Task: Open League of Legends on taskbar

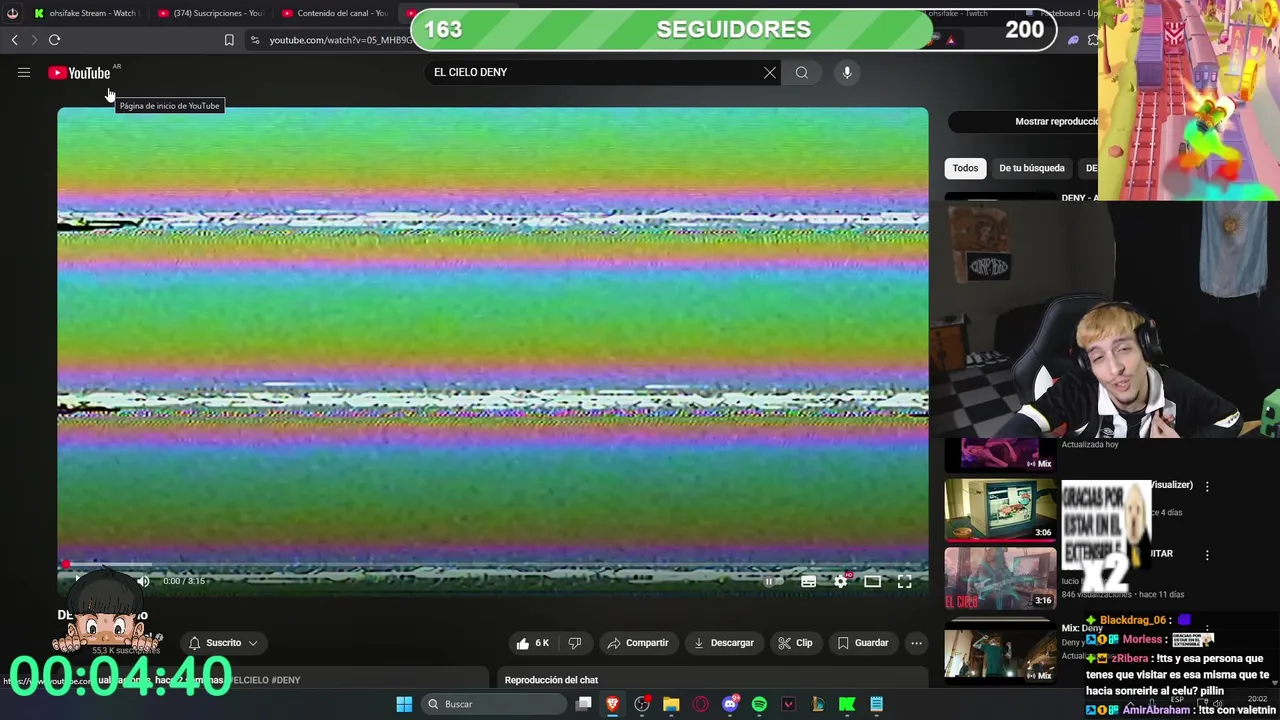Action: point(818,704)
